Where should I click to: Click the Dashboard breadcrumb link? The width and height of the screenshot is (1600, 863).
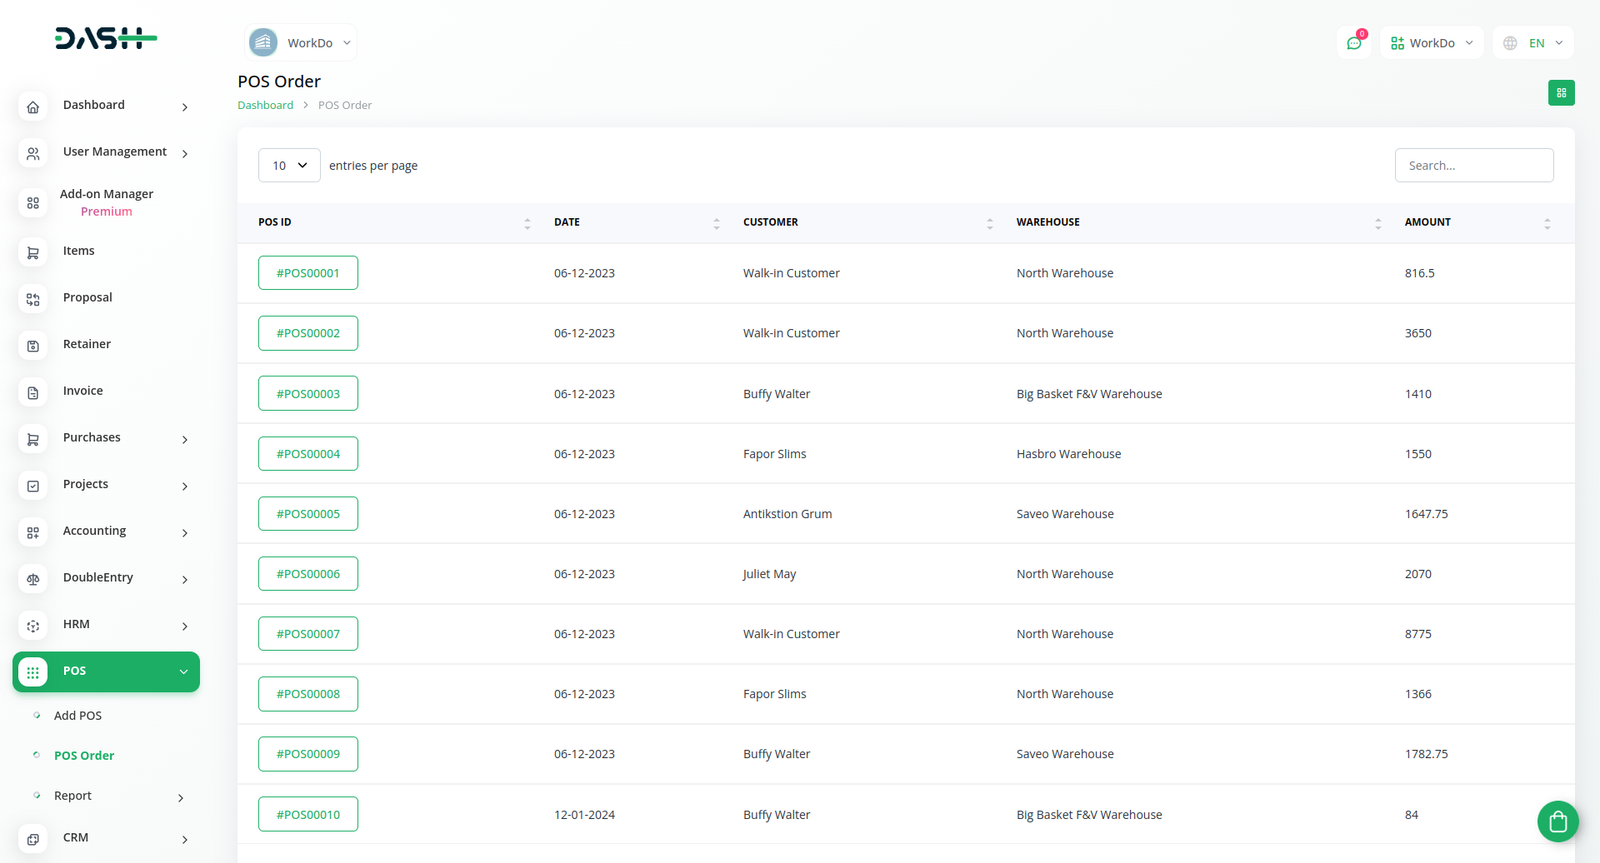pos(265,105)
